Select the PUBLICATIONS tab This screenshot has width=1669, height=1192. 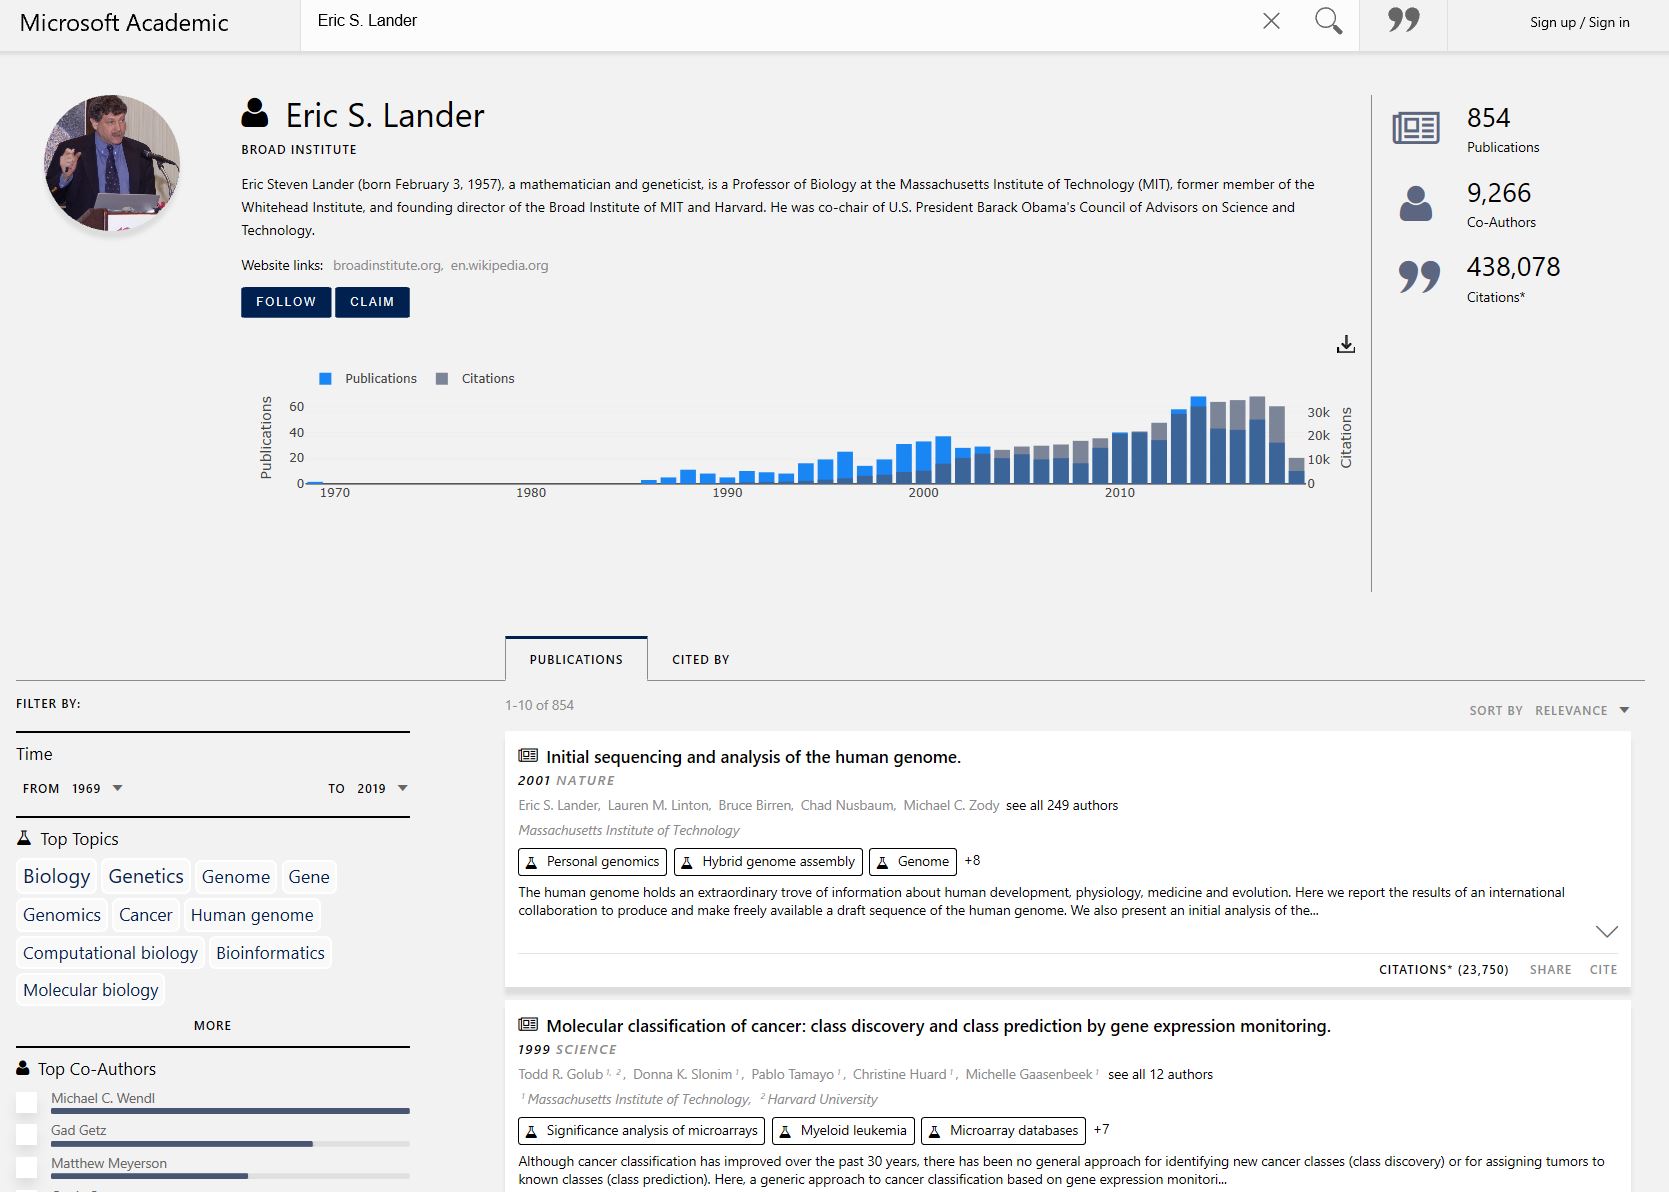576,659
